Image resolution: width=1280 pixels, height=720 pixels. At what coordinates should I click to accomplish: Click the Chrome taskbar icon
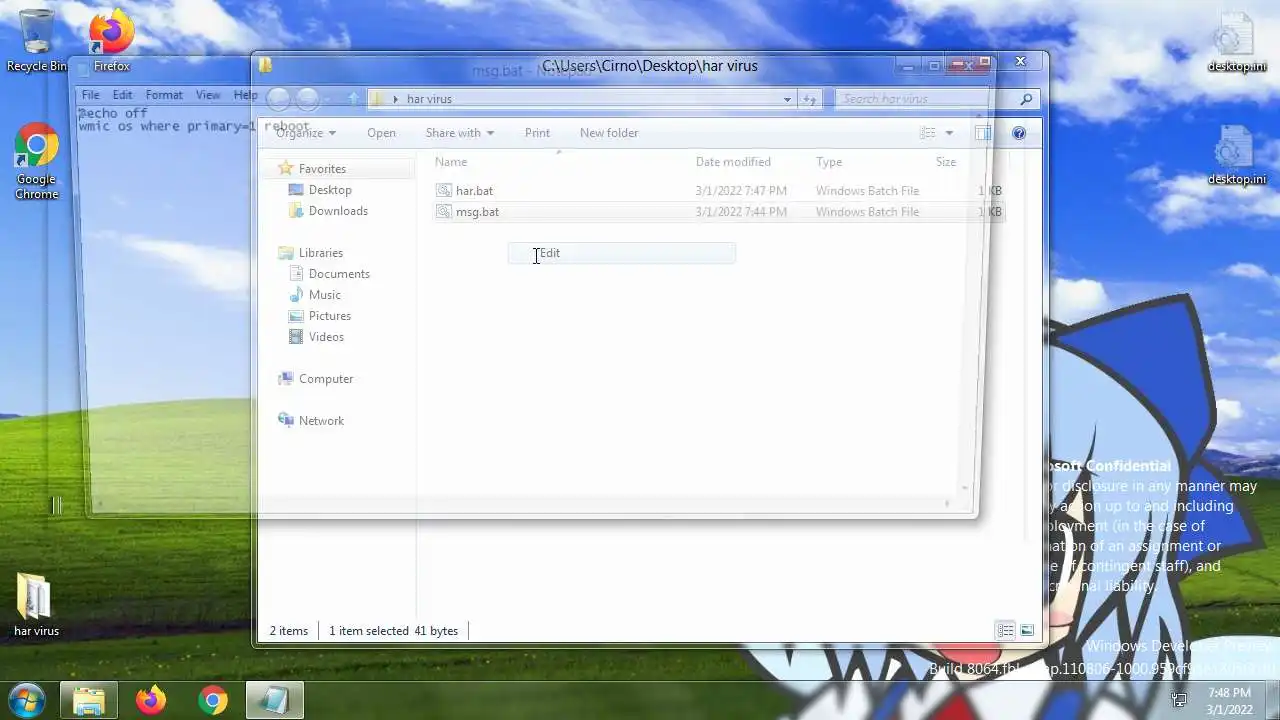coord(212,700)
